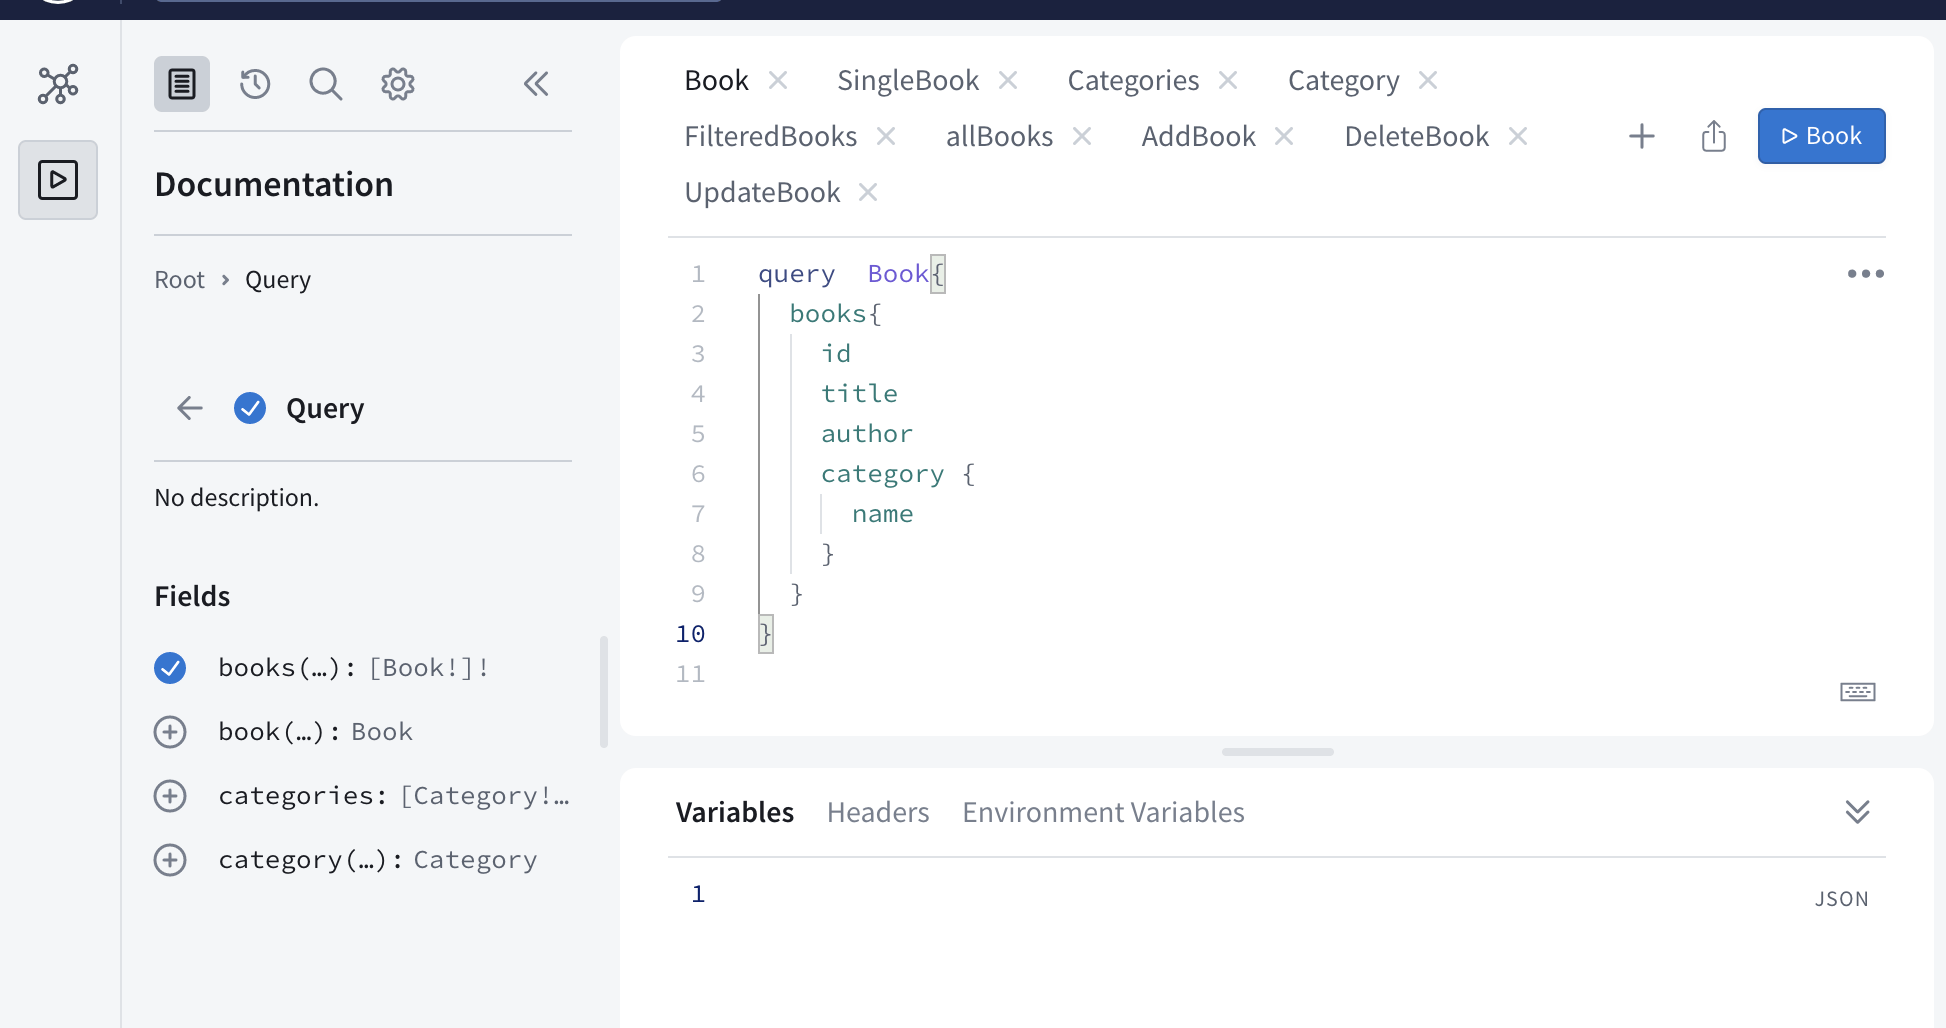Click the 'name' field in query editor
Viewport: 1946px width, 1028px height.
pyautogui.click(x=883, y=514)
